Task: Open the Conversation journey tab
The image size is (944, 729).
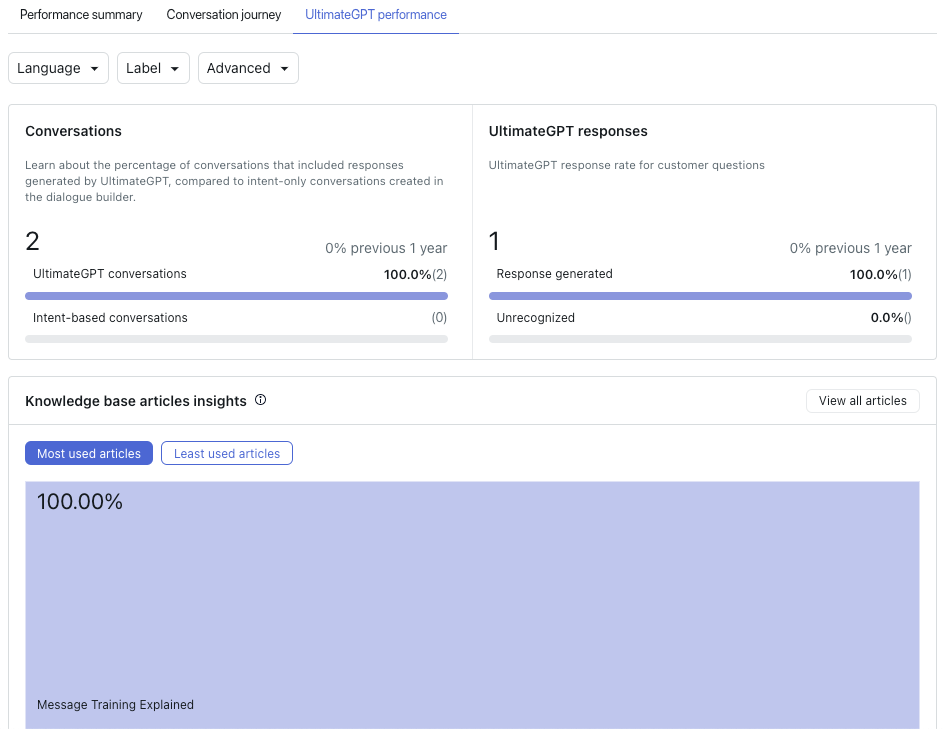Action: [224, 14]
